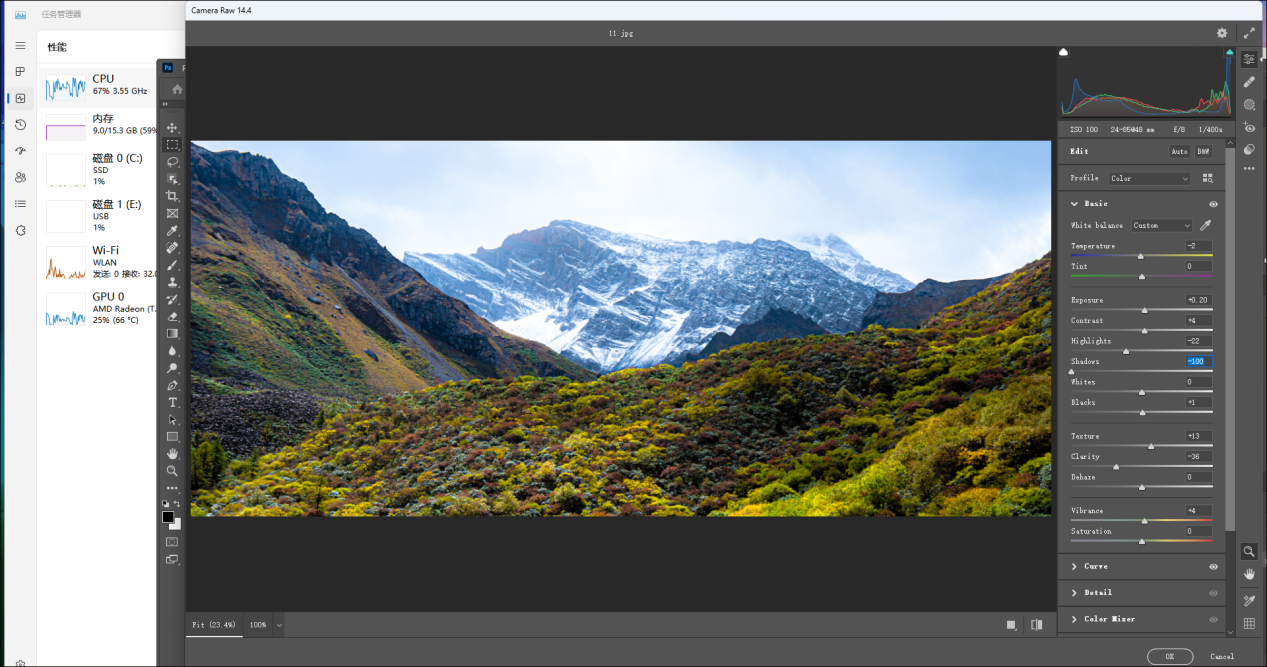Click the OK button
The height and width of the screenshot is (667, 1267).
[1169, 657]
